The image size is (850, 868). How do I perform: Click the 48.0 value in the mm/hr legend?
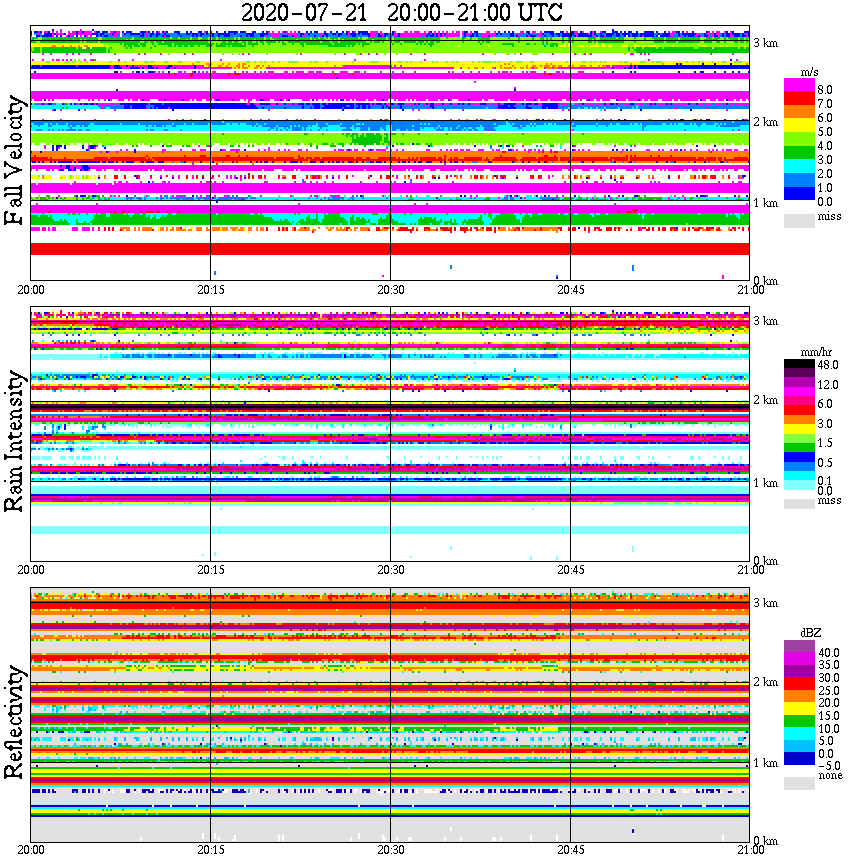click(828, 365)
